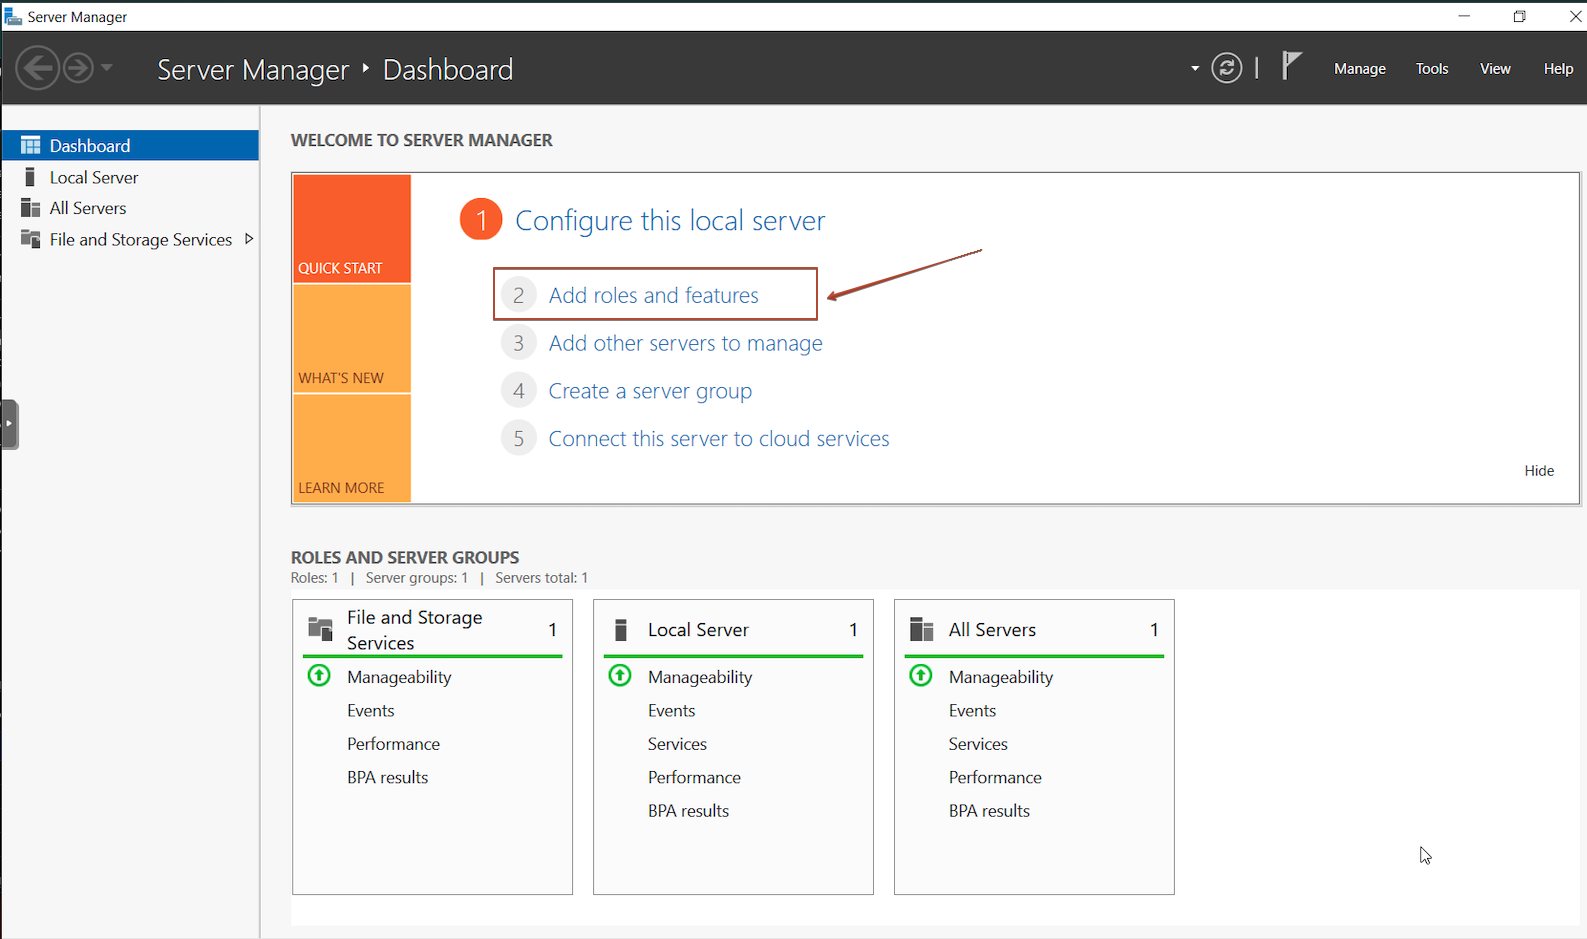Open the Tools menu
The image size is (1587, 939).
tap(1431, 69)
